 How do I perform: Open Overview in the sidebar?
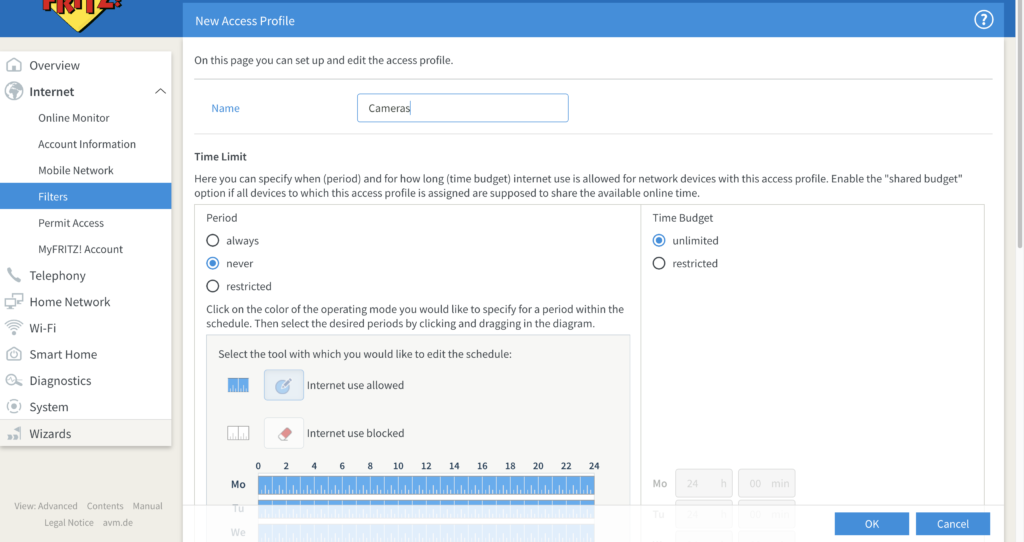pos(54,65)
